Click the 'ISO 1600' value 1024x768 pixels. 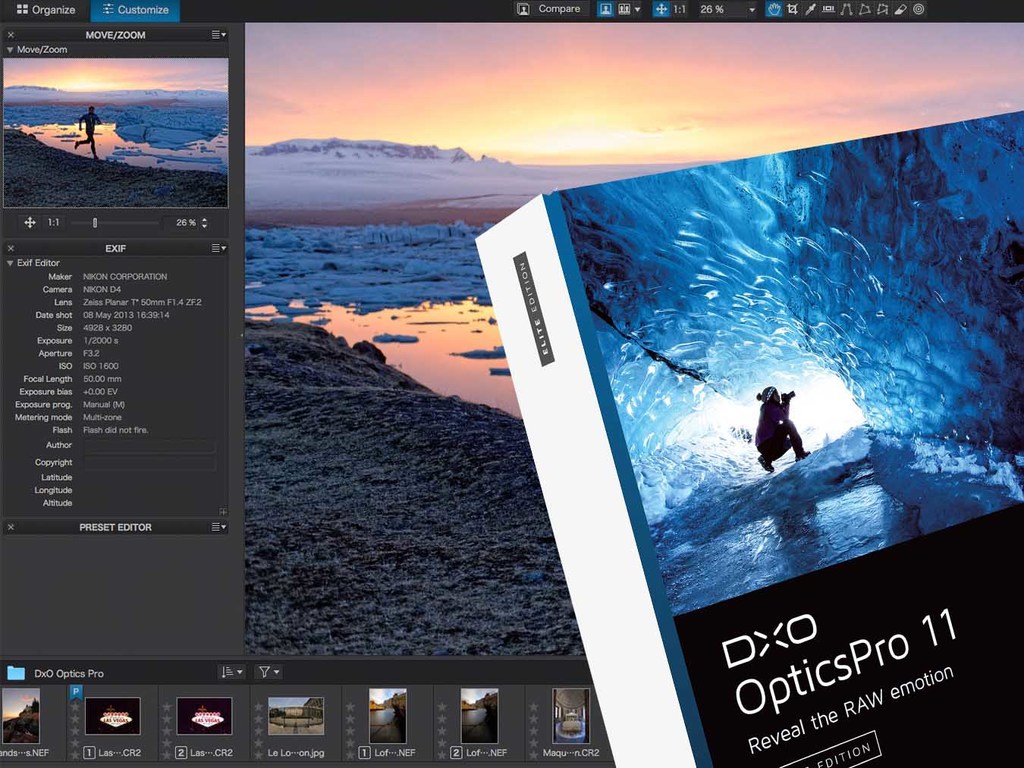(x=101, y=366)
